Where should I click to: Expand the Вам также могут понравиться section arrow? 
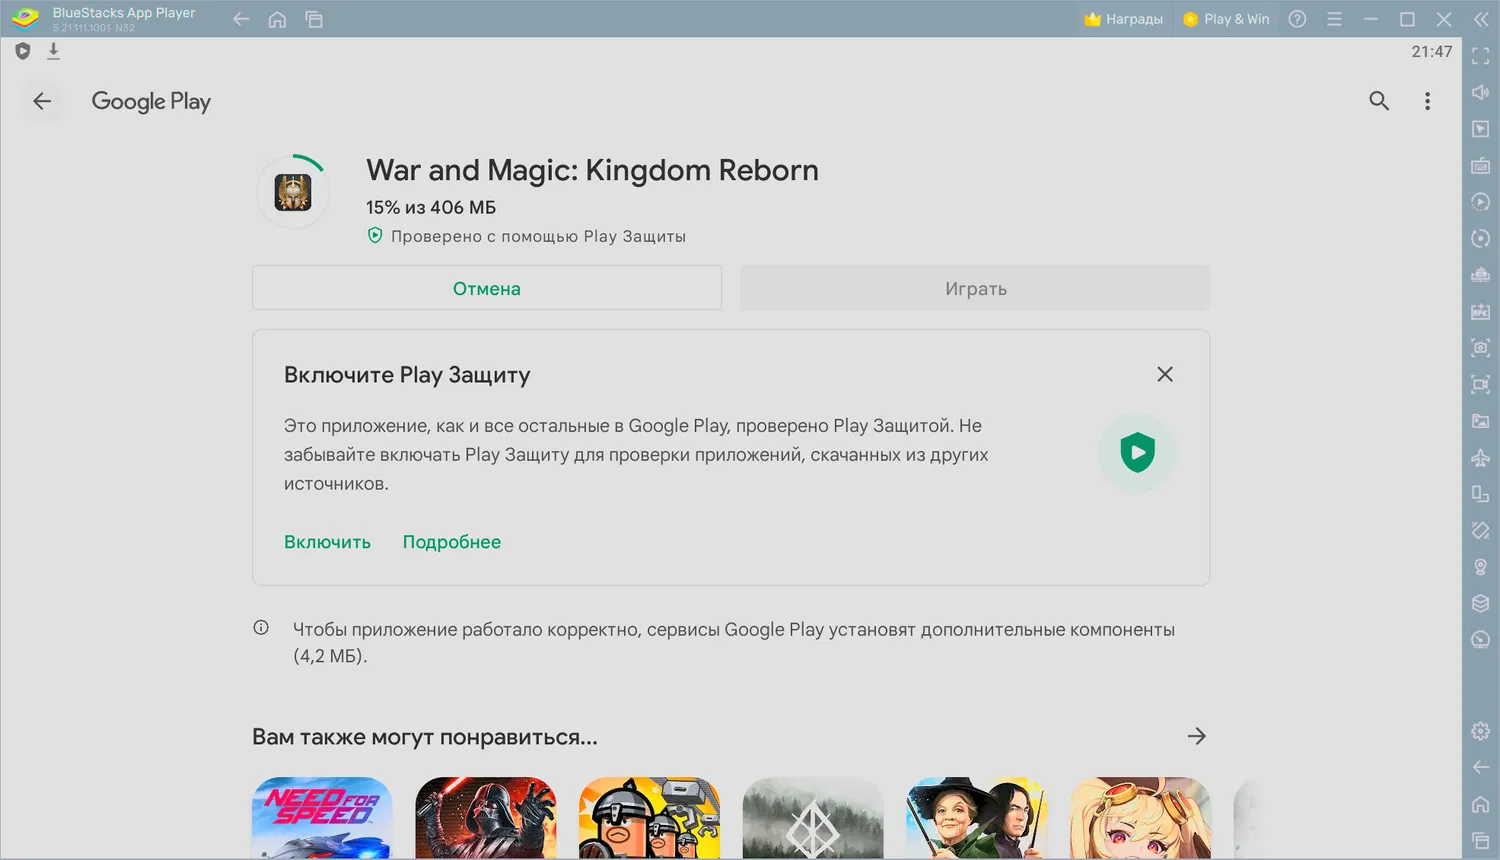1197,737
